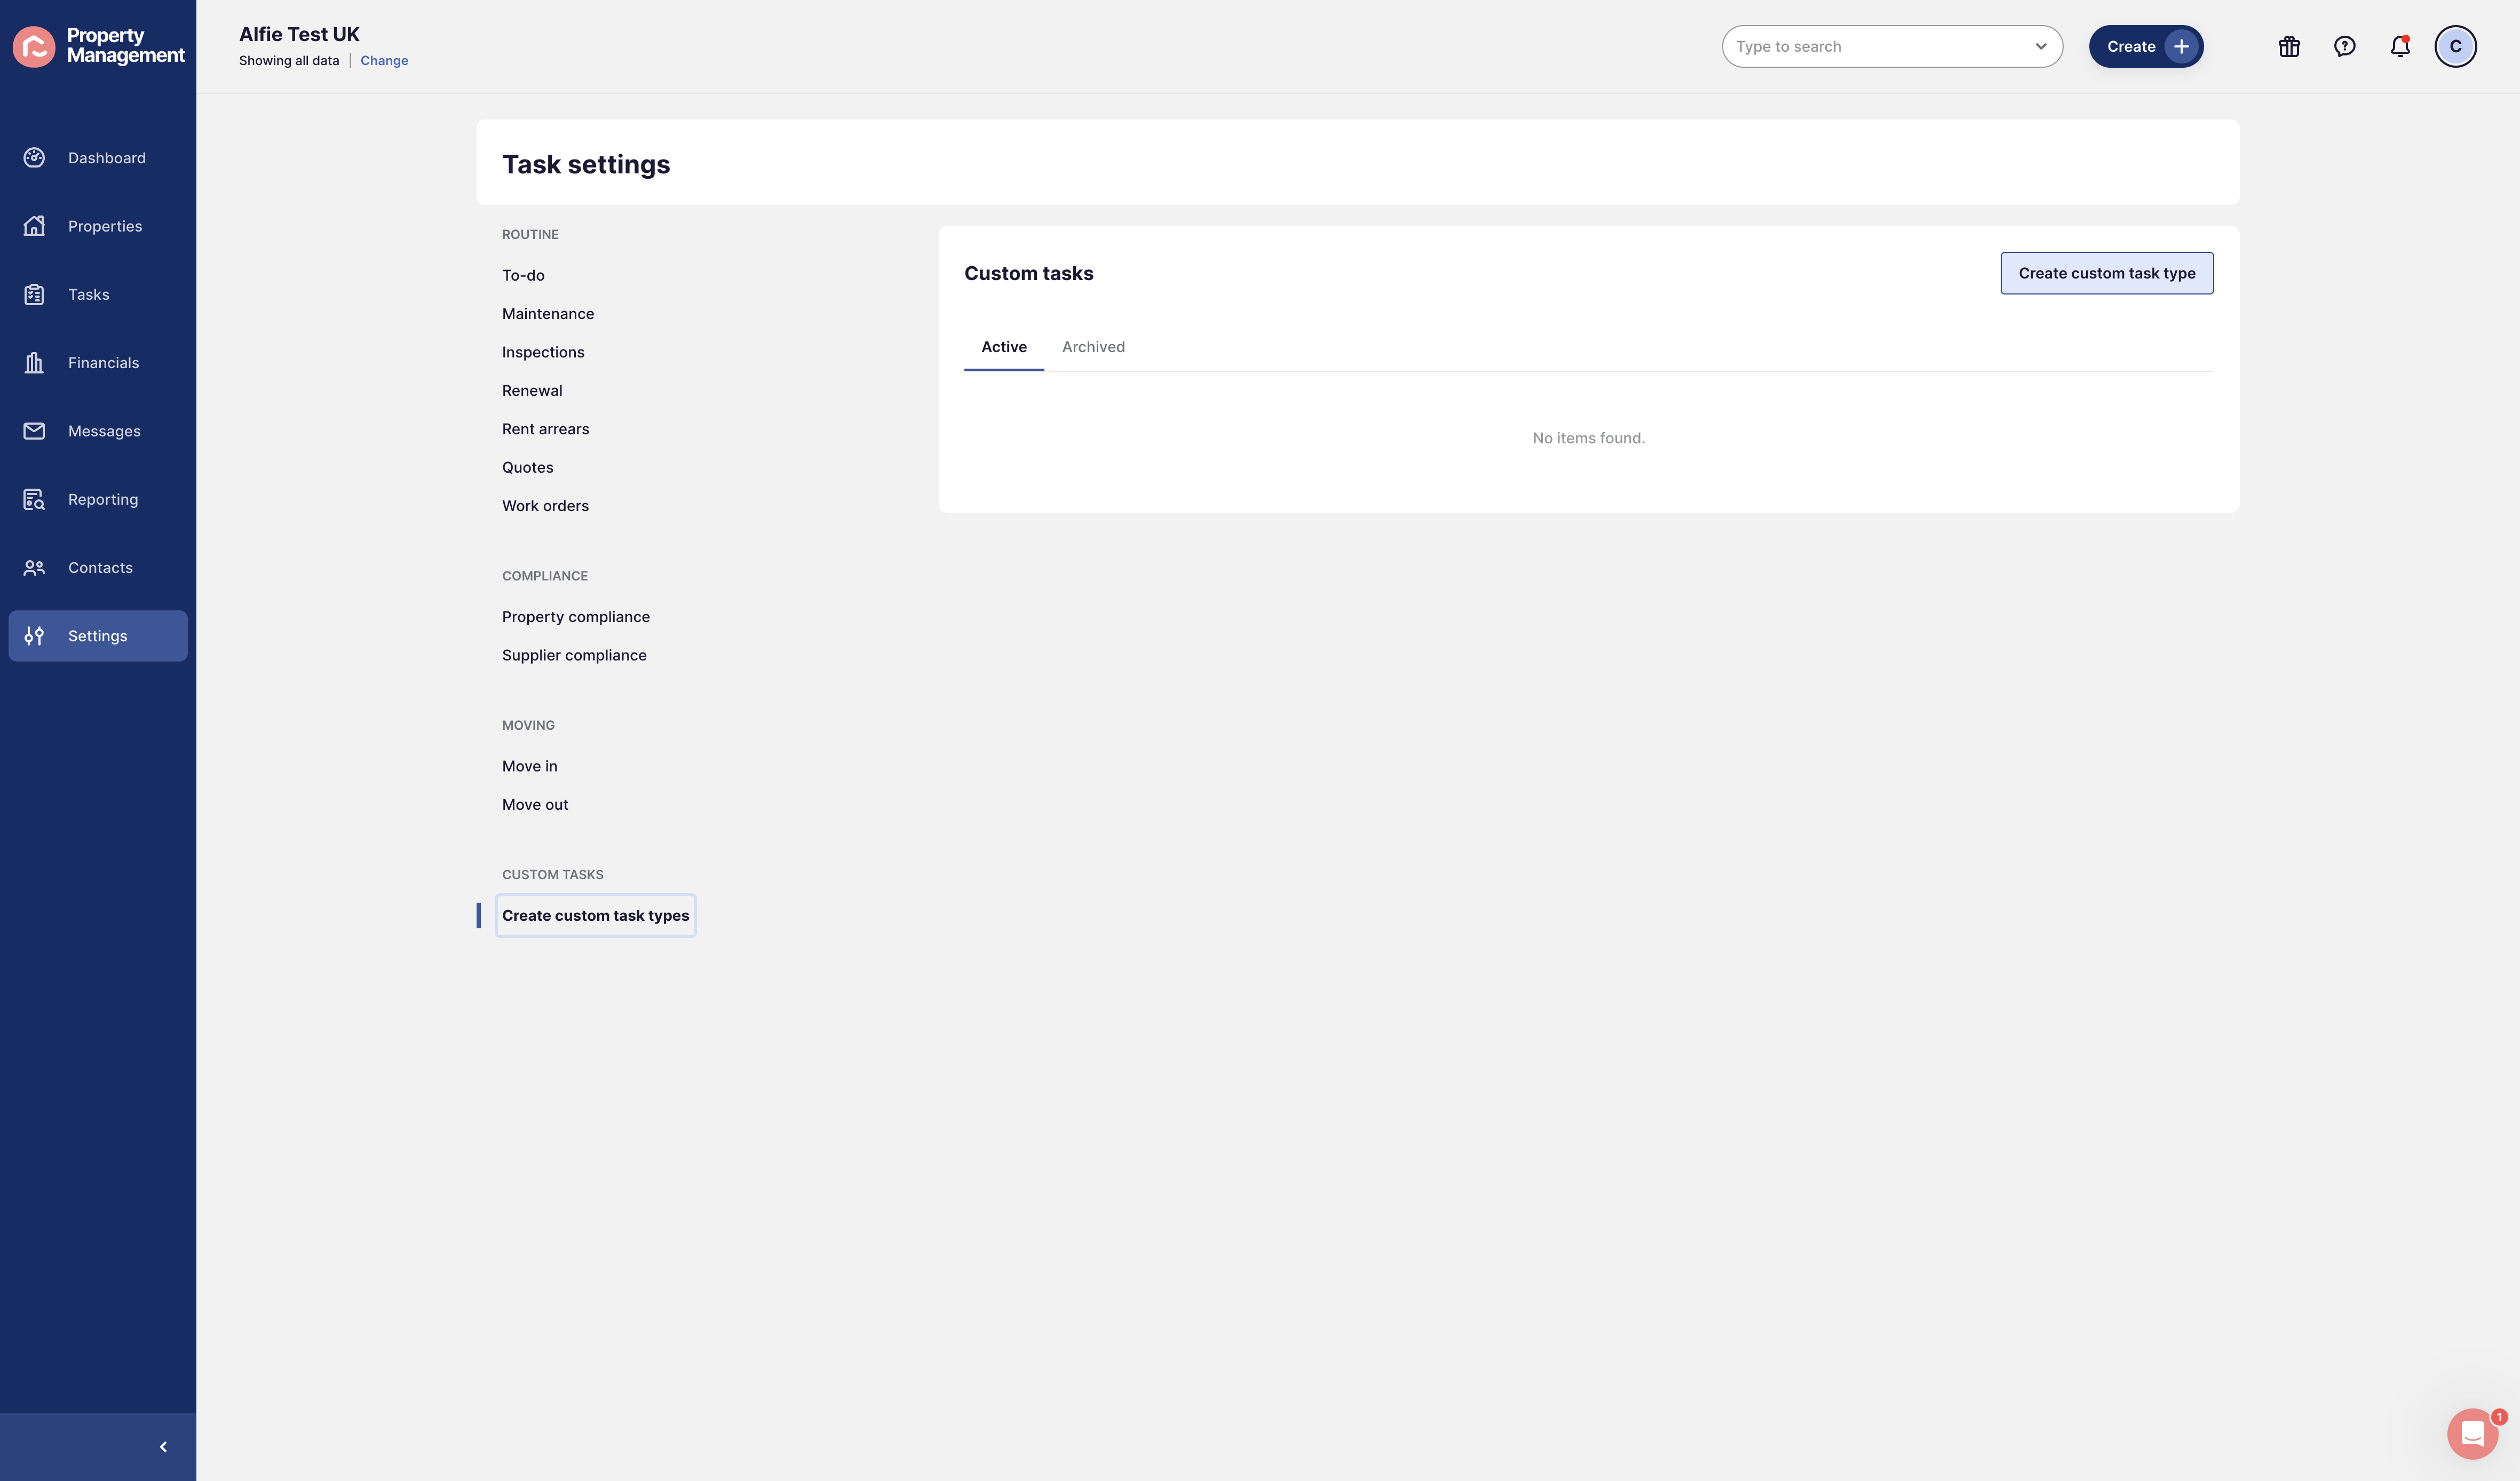Click the Property Management logo icon

(34, 46)
